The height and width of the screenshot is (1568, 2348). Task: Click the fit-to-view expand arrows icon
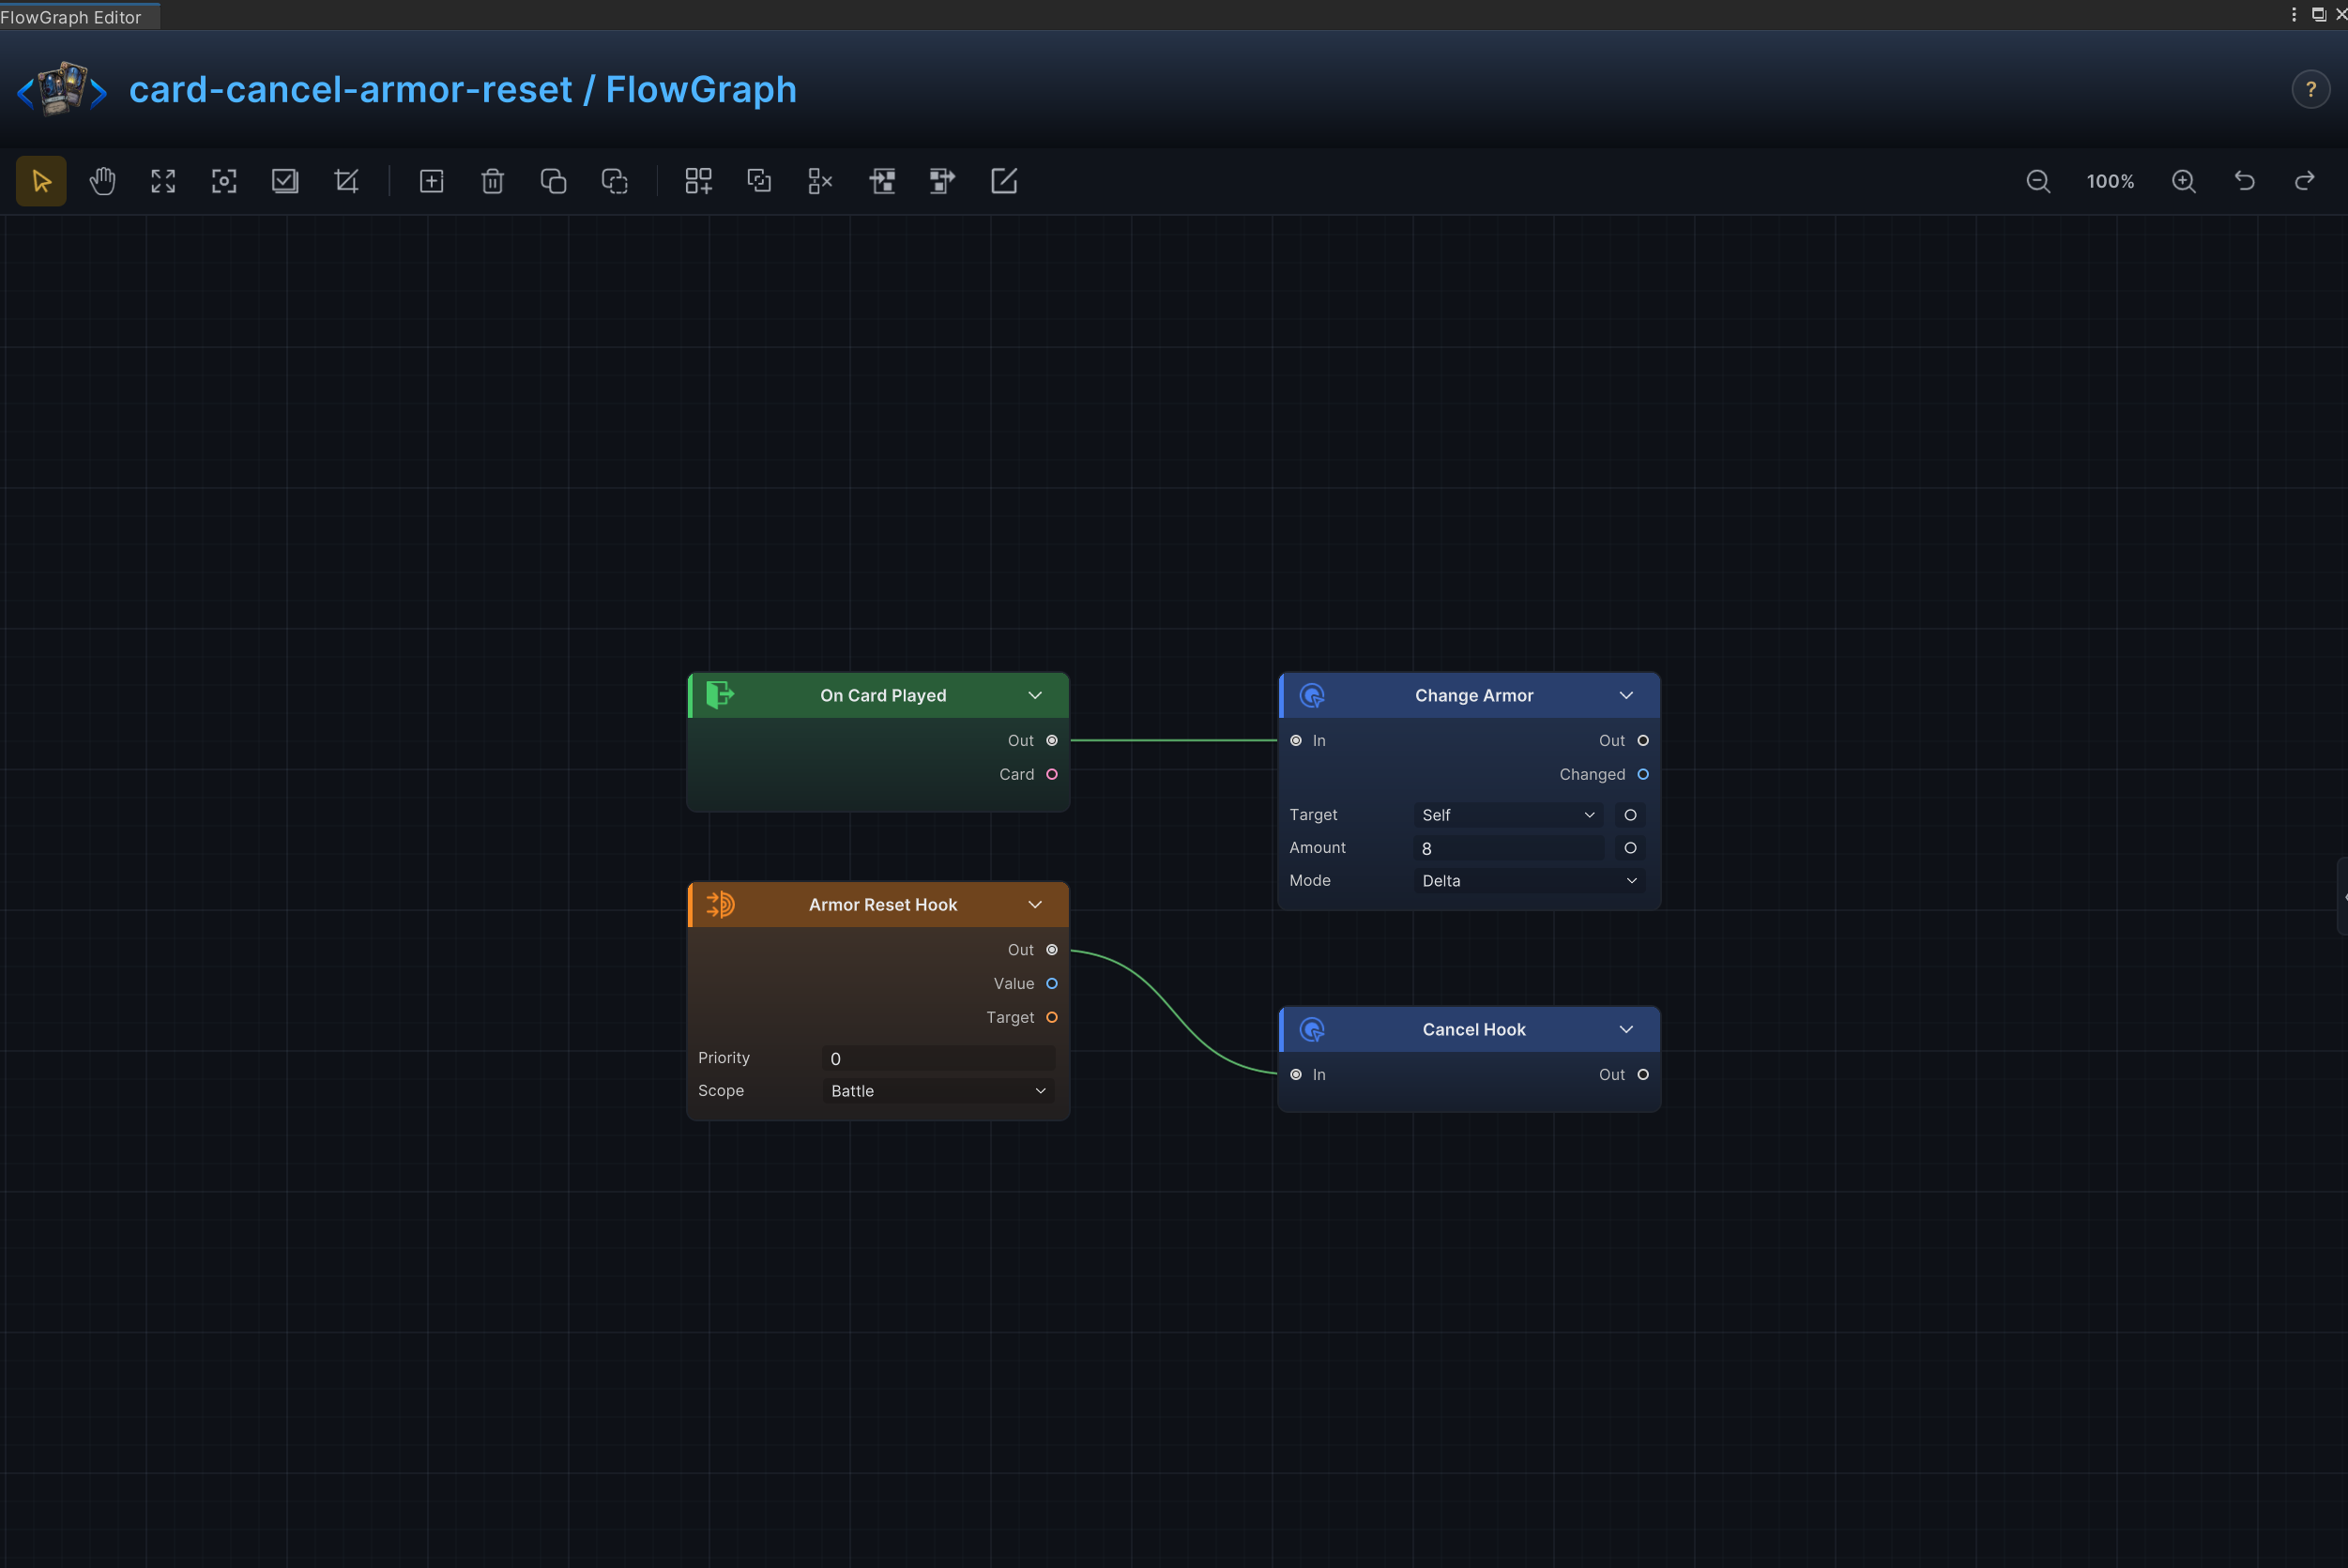tap(163, 181)
